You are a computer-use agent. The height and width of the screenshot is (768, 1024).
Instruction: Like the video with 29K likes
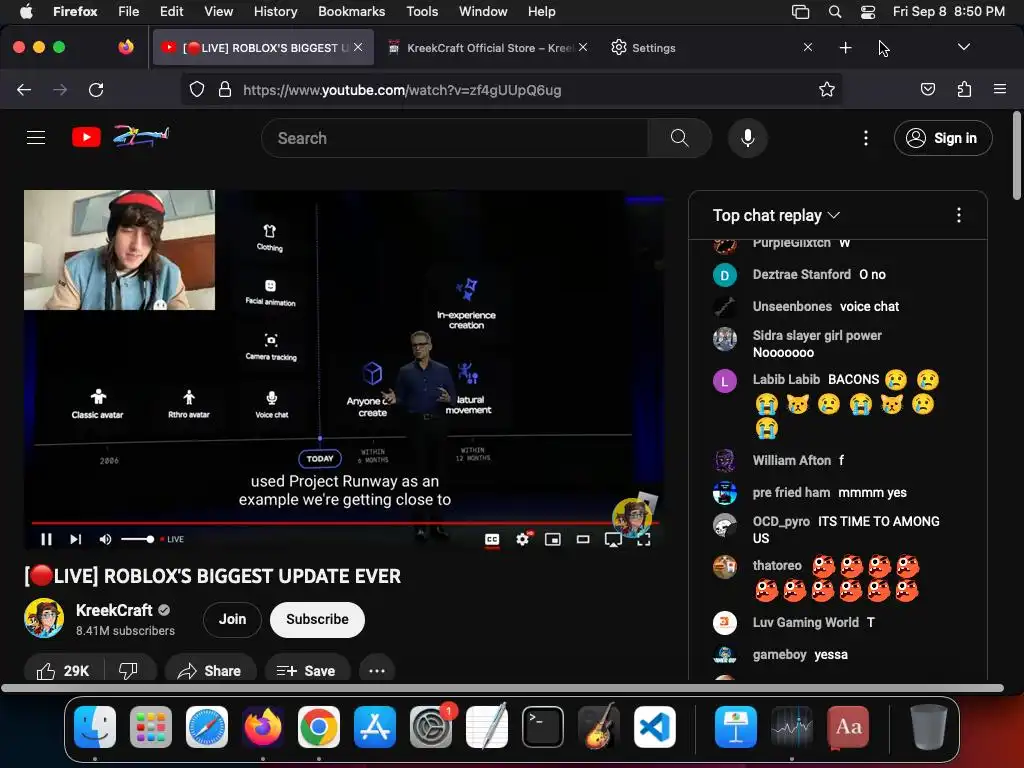pos(63,671)
